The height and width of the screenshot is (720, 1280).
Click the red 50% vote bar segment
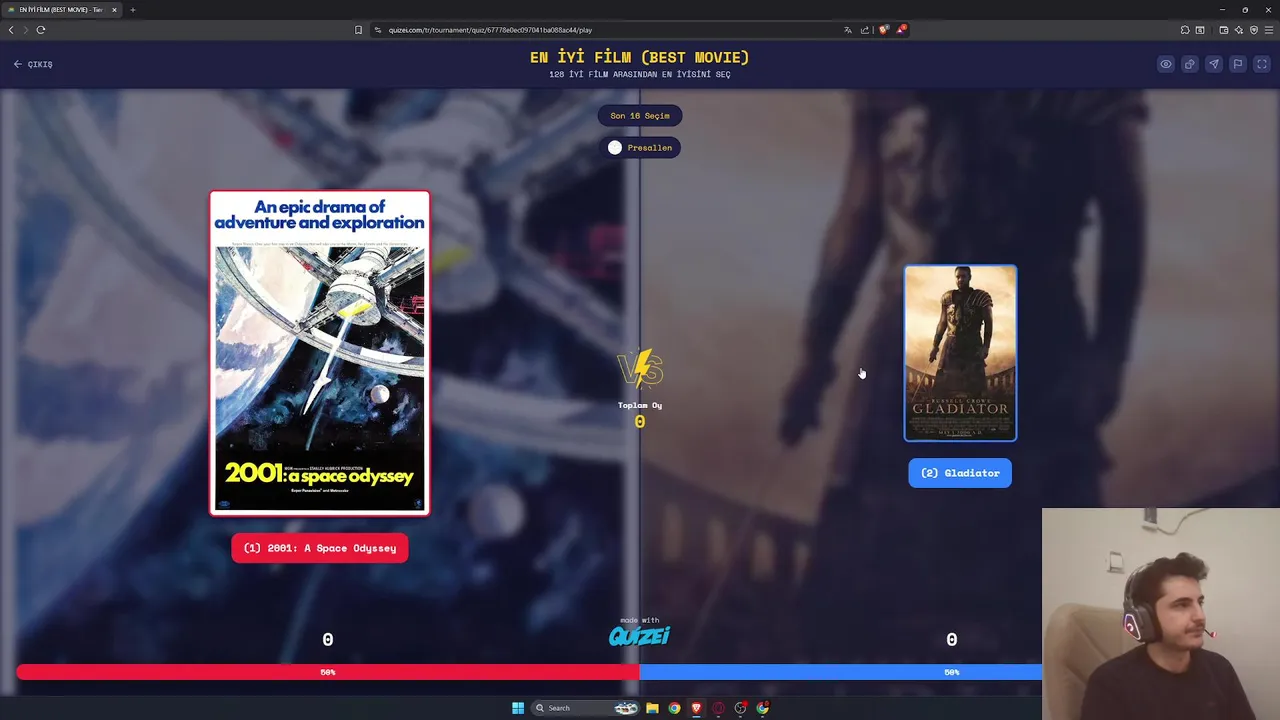pos(328,672)
